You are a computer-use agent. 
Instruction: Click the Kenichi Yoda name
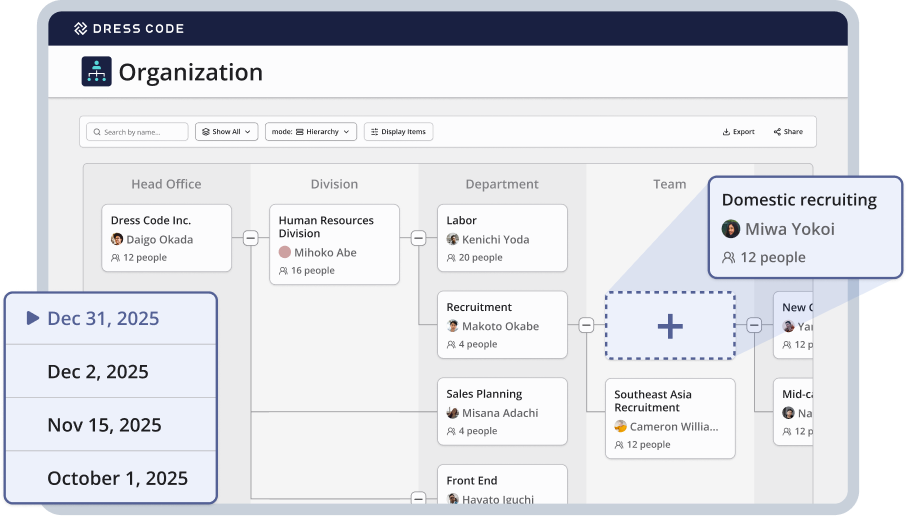click(x=496, y=239)
